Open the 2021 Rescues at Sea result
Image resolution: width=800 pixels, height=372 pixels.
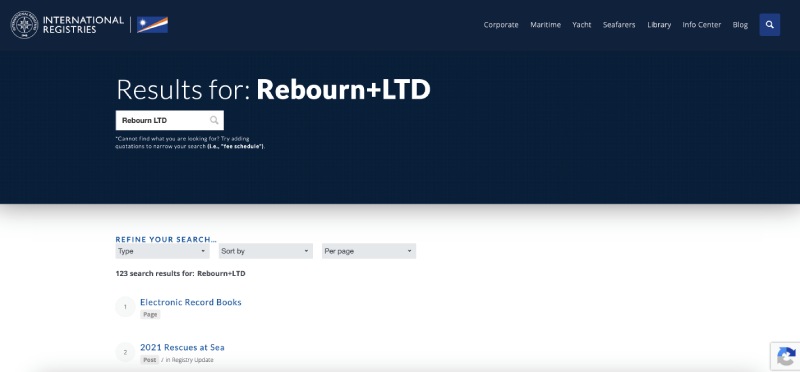point(182,348)
